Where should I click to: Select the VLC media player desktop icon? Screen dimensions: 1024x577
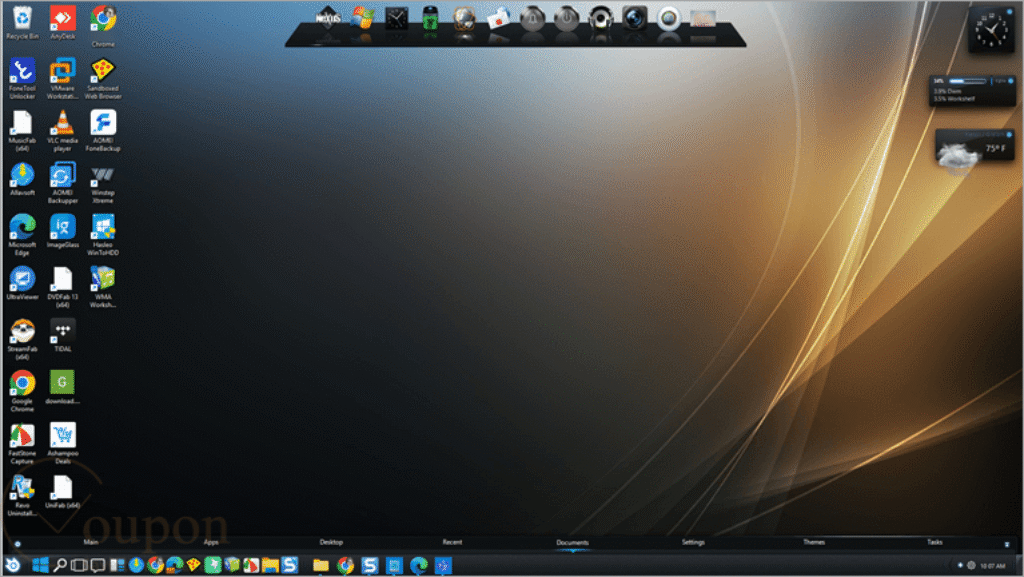click(x=63, y=131)
